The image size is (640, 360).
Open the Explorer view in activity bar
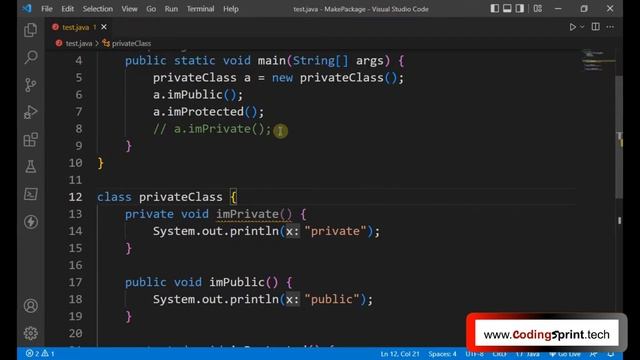(x=31, y=30)
